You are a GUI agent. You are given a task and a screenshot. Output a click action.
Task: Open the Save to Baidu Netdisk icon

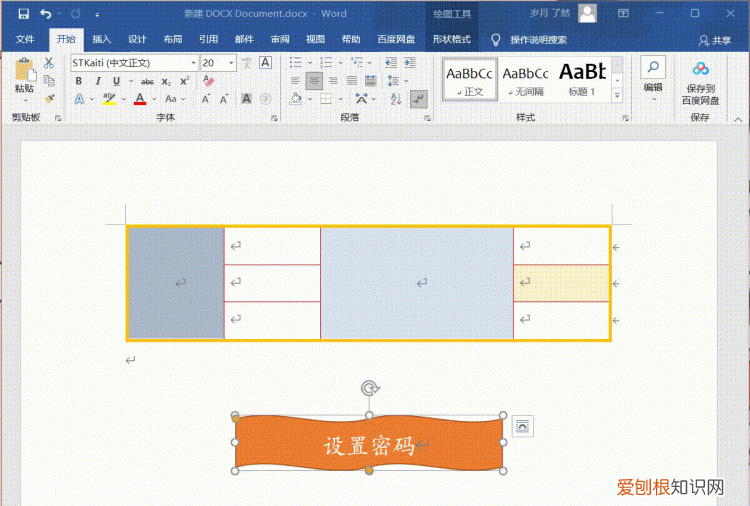tap(700, 70)
